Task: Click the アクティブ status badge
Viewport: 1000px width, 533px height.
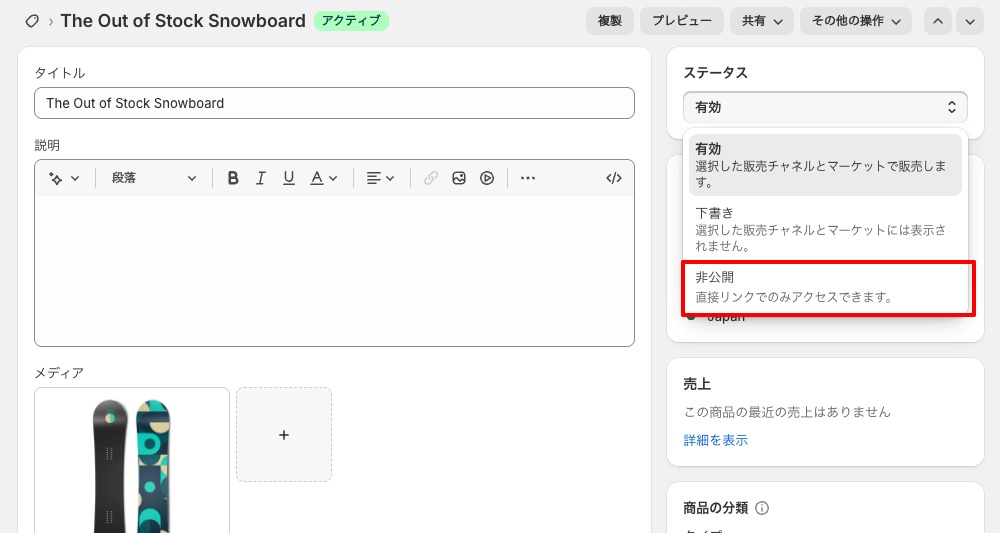Action: (x=351, y=21)
